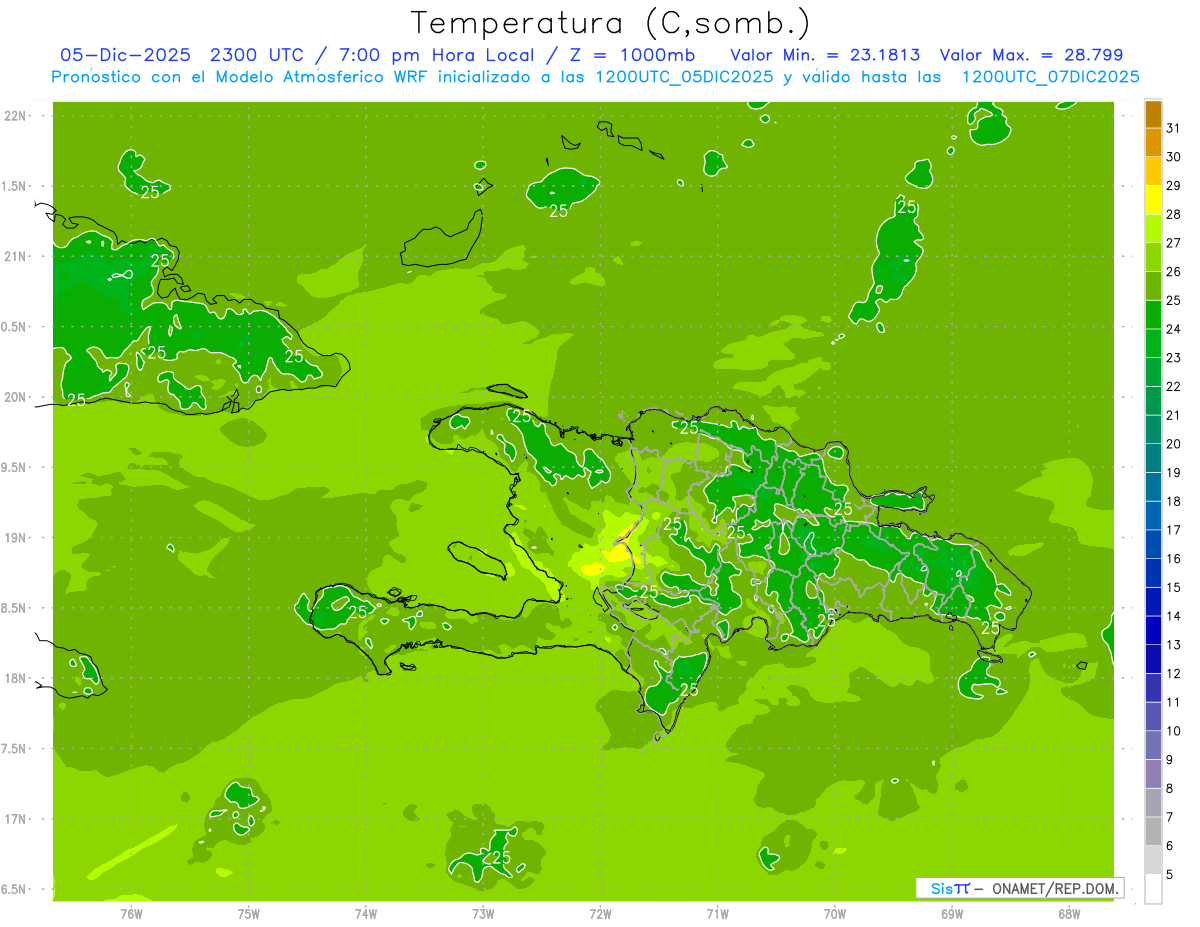Click the "Valor Max. = 28.799" value
The height and width of the screenshot is (927, 1200).
point(1031,55)
